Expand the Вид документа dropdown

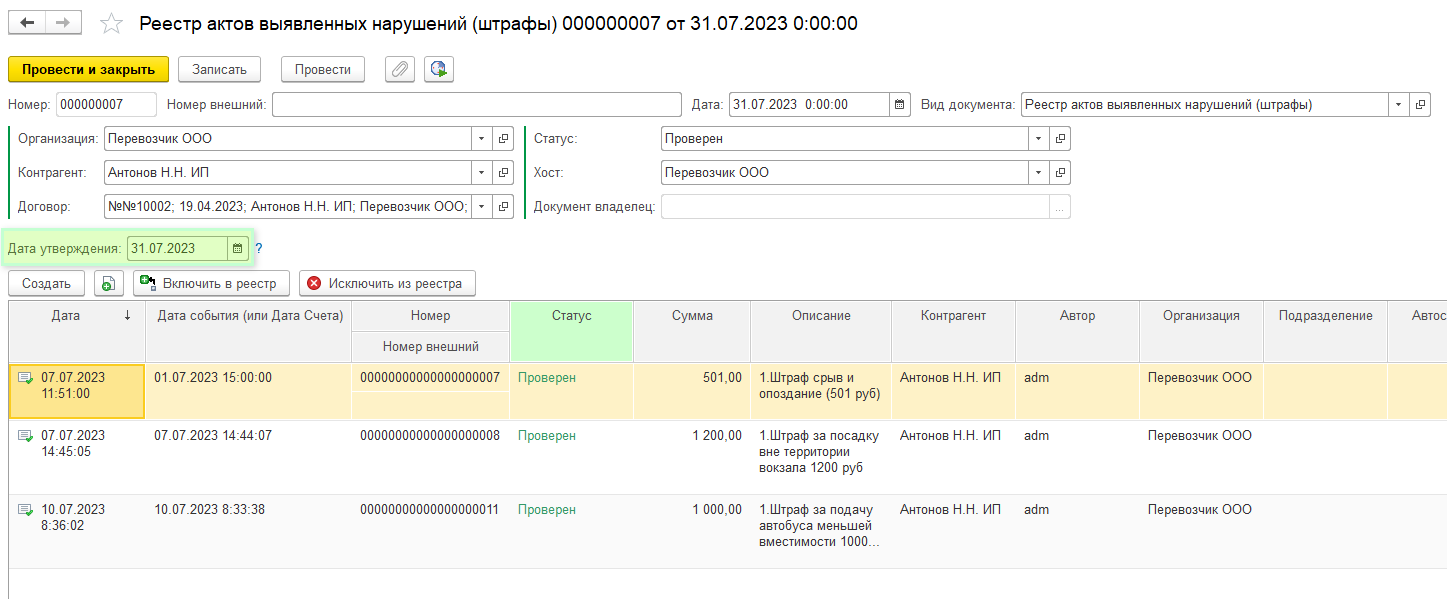[x=1397, y=105]
